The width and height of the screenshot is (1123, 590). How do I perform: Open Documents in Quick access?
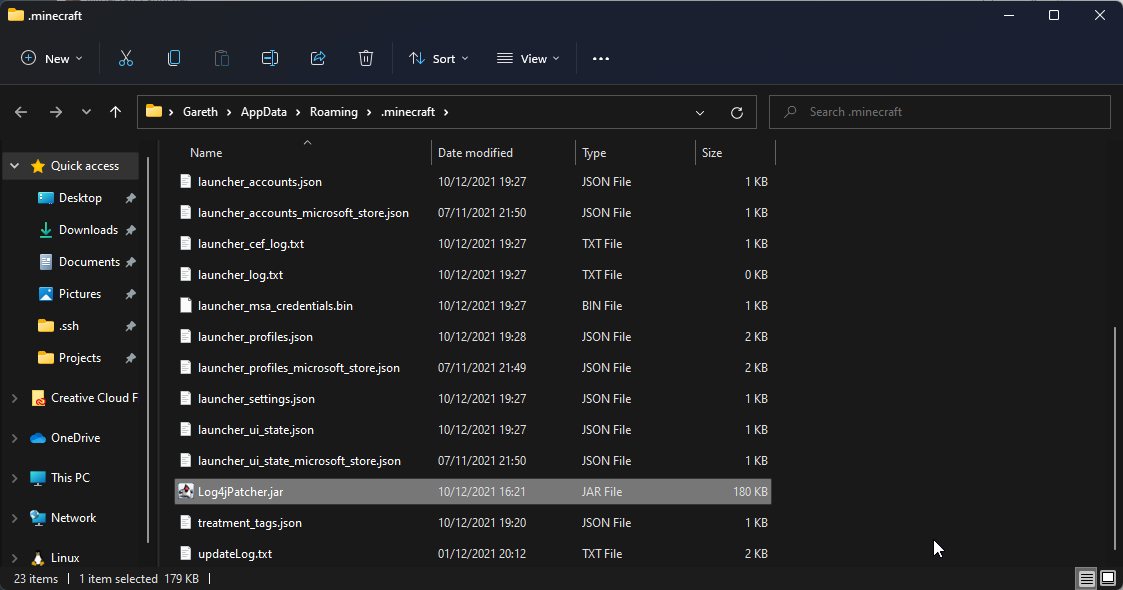point(89,262)
